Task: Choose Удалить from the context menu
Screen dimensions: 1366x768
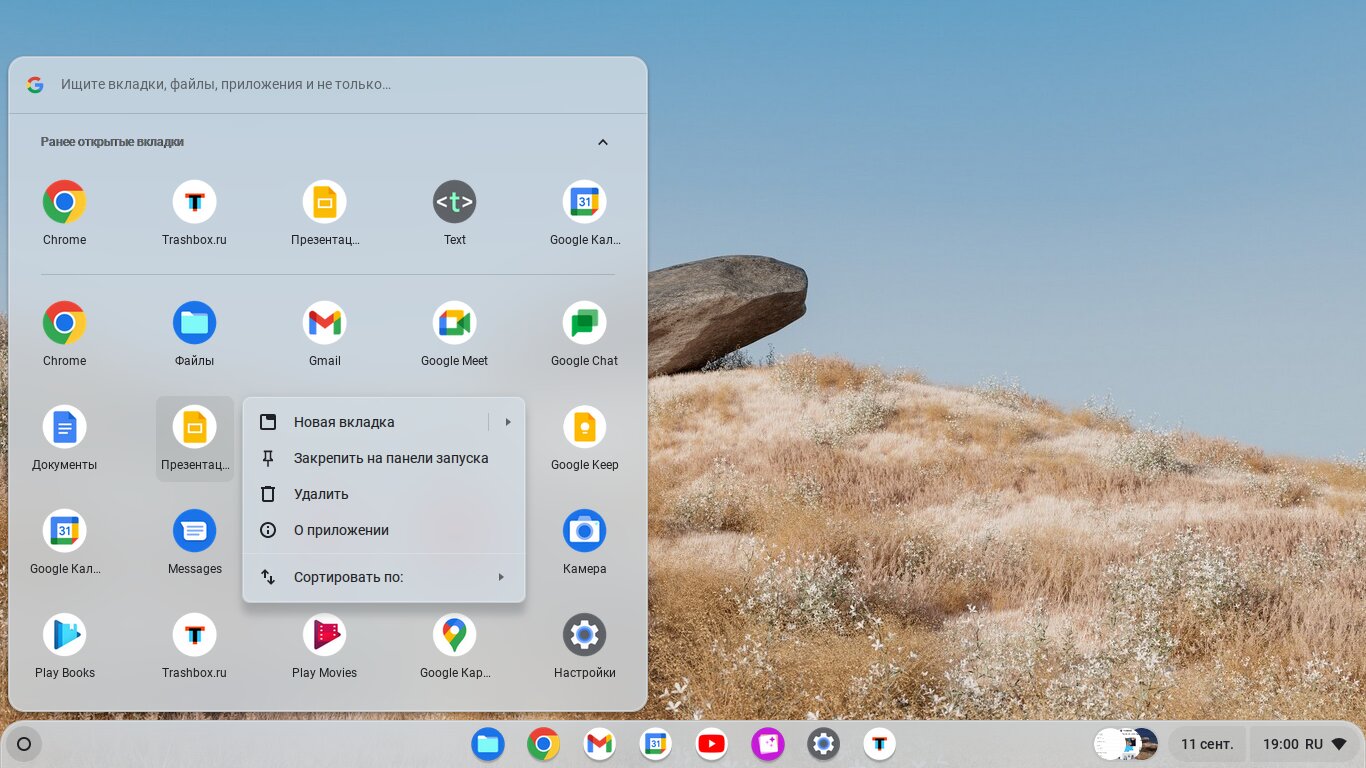Action: [384, 494]
